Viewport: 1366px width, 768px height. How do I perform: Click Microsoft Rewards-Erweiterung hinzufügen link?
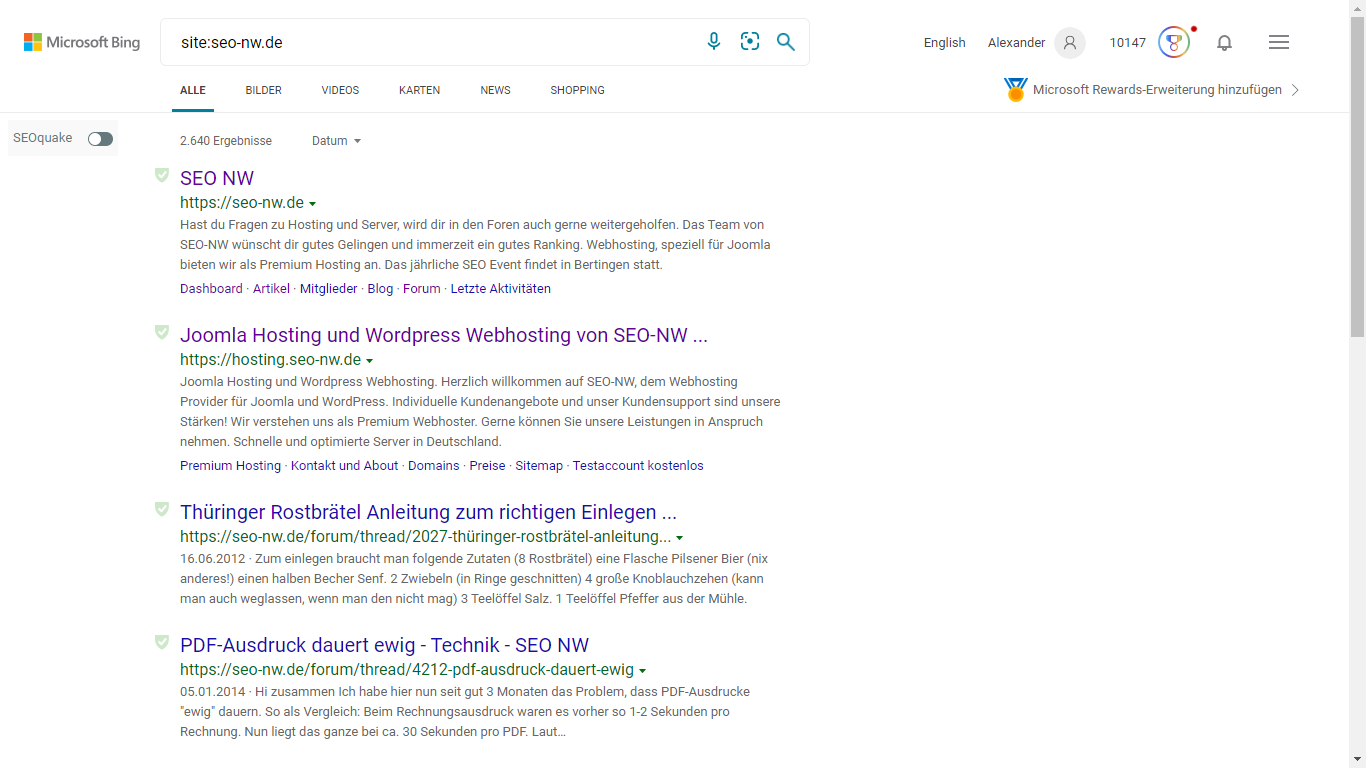1157,90
